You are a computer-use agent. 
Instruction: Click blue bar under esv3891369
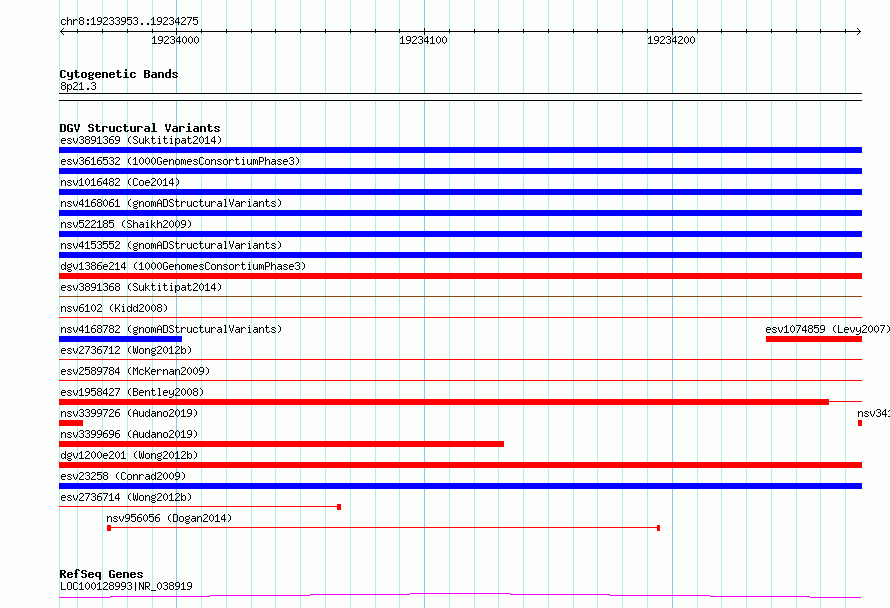[x=460, y=150]
